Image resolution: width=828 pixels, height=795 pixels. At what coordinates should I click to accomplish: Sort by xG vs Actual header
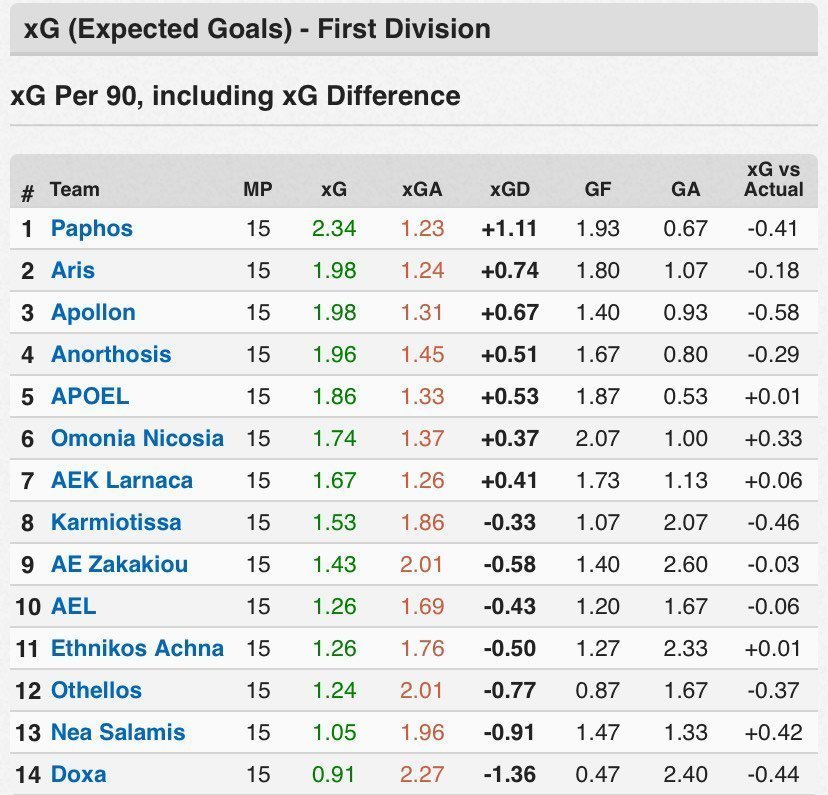tap(774, 179)
